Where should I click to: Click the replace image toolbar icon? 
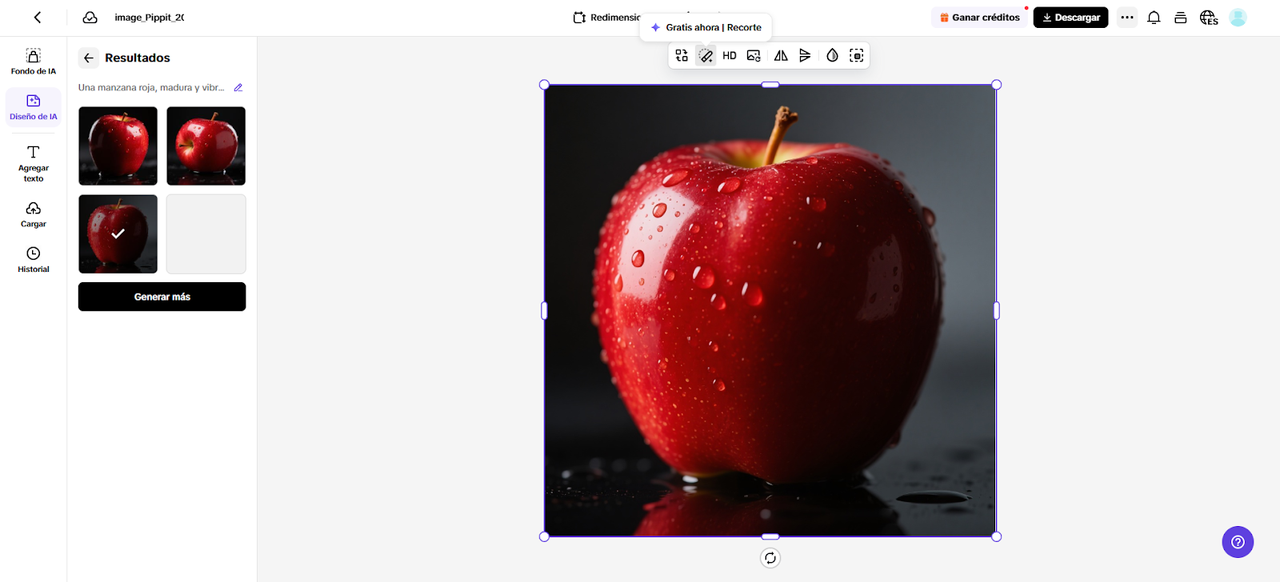[754, 56]
